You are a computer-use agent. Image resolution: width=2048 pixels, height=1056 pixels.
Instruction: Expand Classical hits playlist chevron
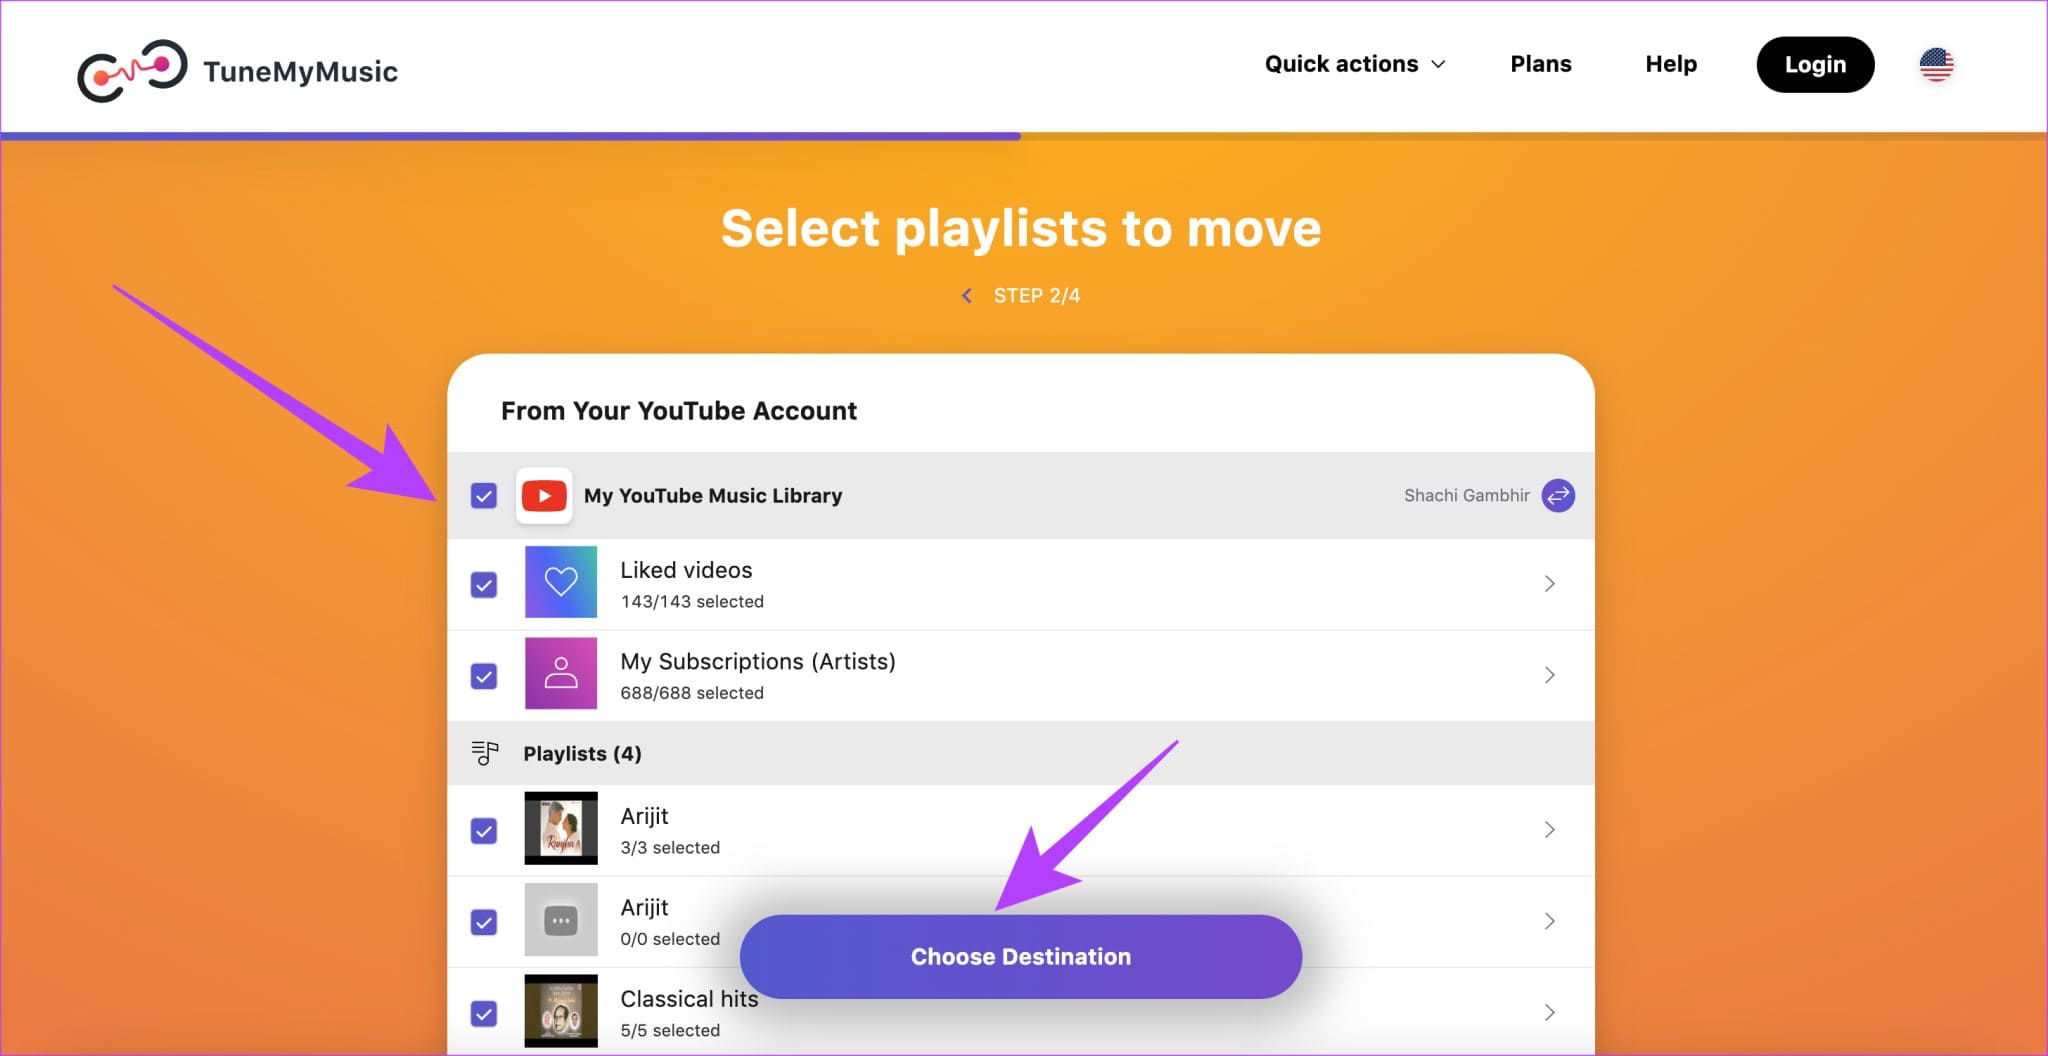(1549, 1012)
